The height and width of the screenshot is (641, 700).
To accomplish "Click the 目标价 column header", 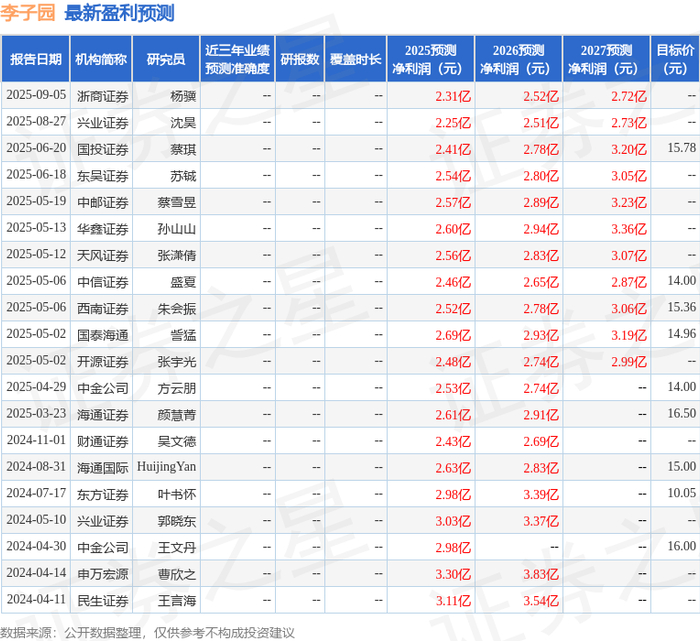I will coord(675,59).
